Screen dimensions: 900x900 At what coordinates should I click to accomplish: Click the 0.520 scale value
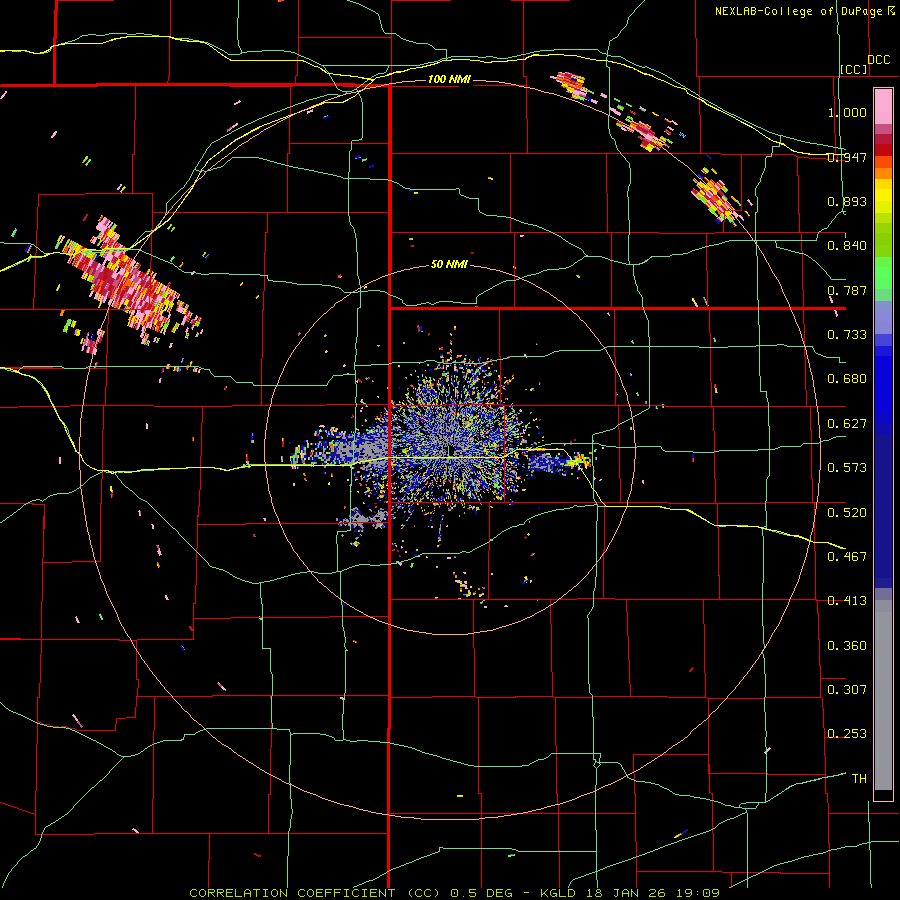(847, 513)
